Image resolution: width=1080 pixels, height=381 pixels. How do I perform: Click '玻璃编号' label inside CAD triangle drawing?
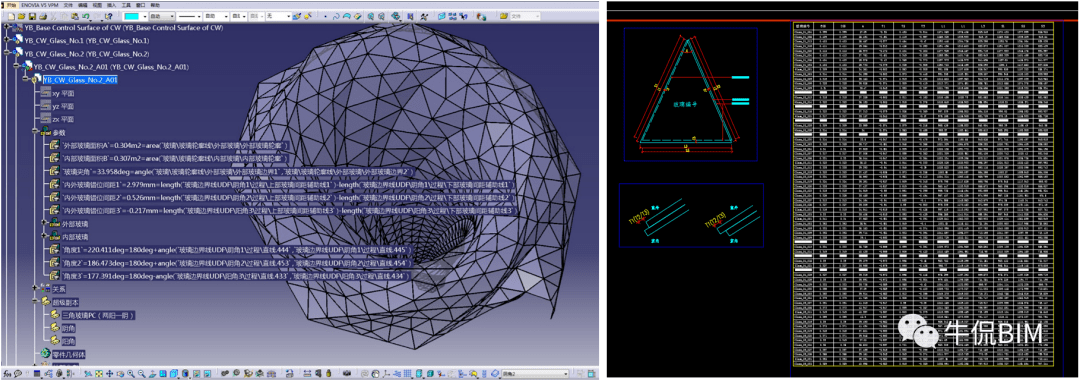click(x=684, y=105)
